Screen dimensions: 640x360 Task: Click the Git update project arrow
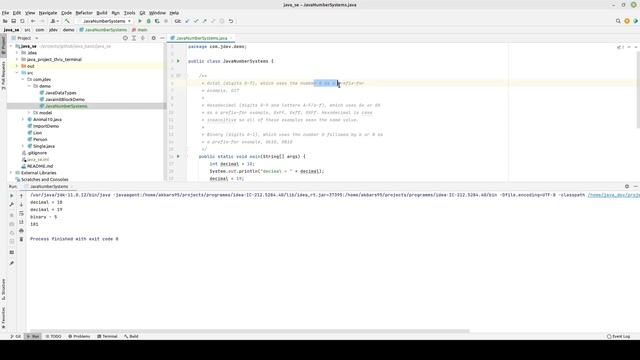coord(187,21)
